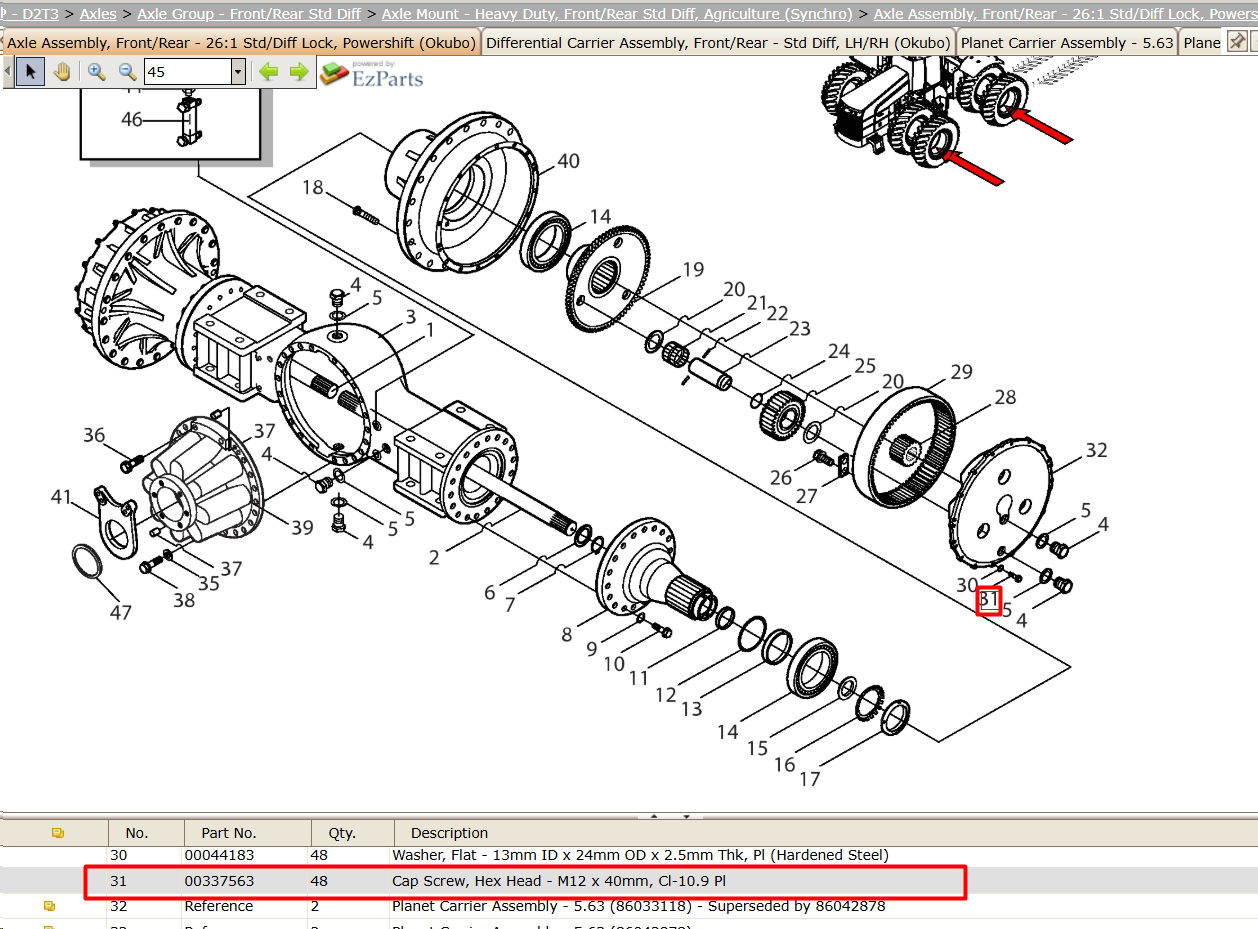This screenshot has height=929, width=1258.
Task: Select callout number 27 on the diagram
Action: 807,496
